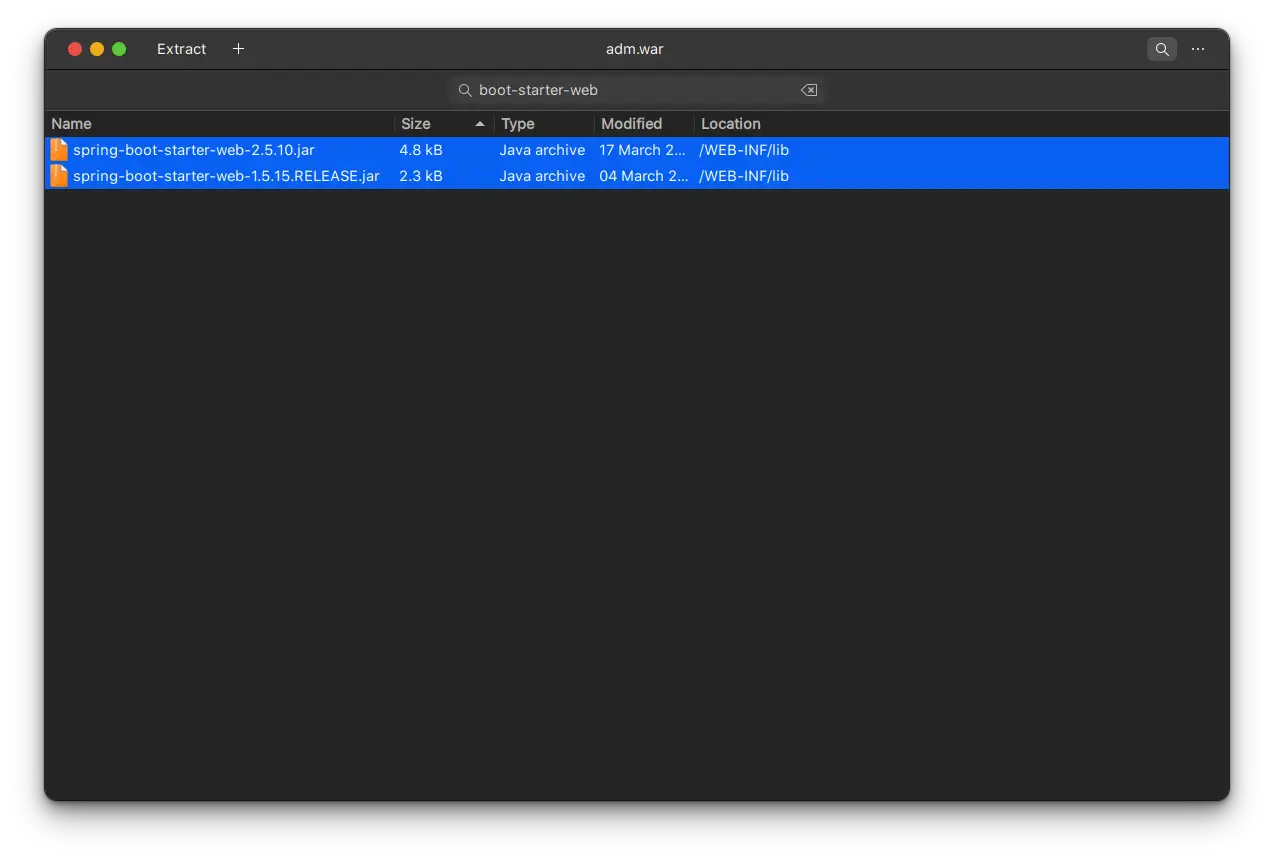This screenshot has width=1274, height=861.
Task: Close the adm.war window
Action: [x=75, y=49]
